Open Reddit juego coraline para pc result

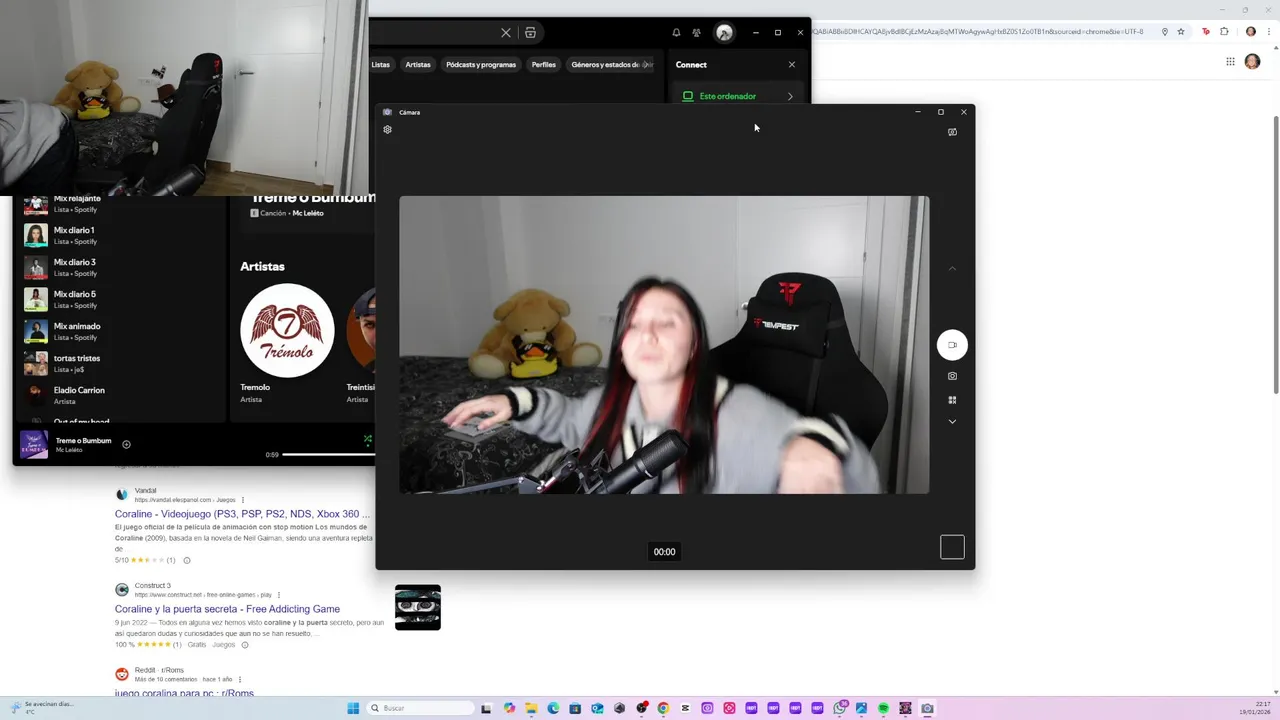[184, 692]
